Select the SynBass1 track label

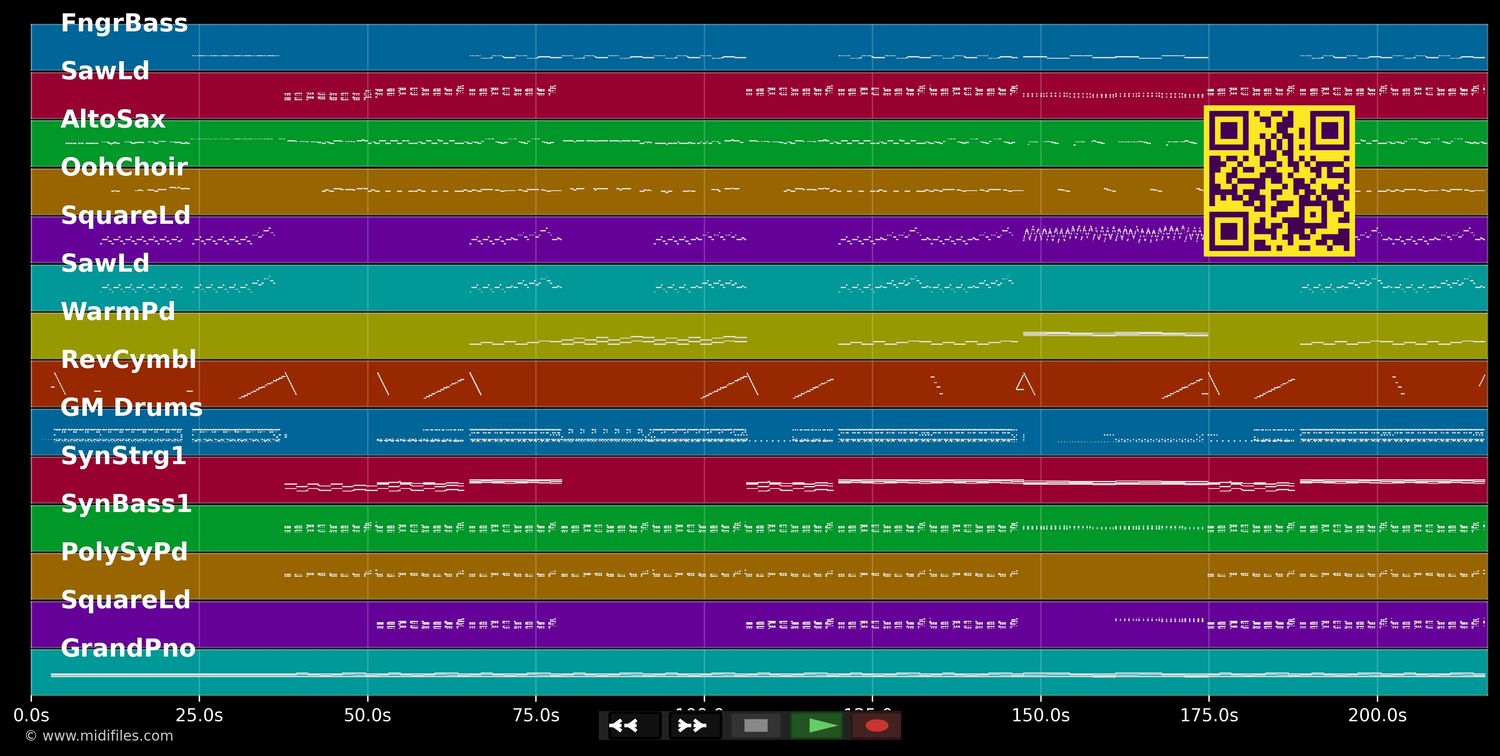[126, 504]
